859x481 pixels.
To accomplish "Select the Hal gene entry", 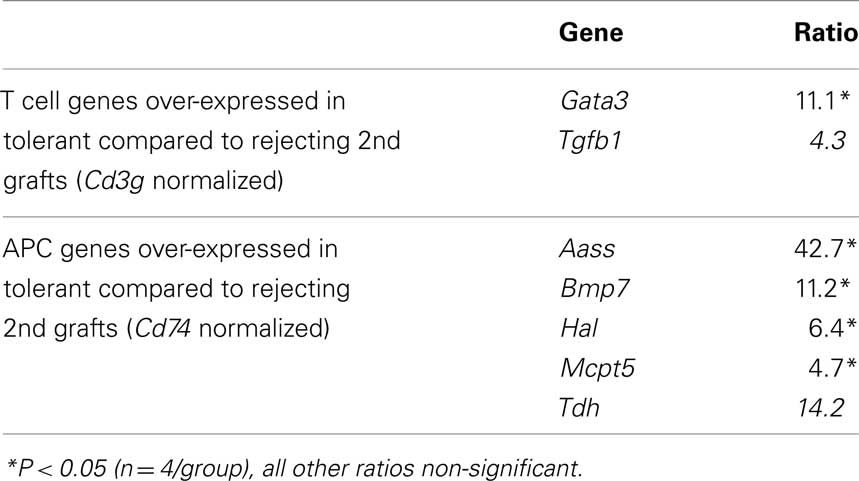I will (579, 328).
